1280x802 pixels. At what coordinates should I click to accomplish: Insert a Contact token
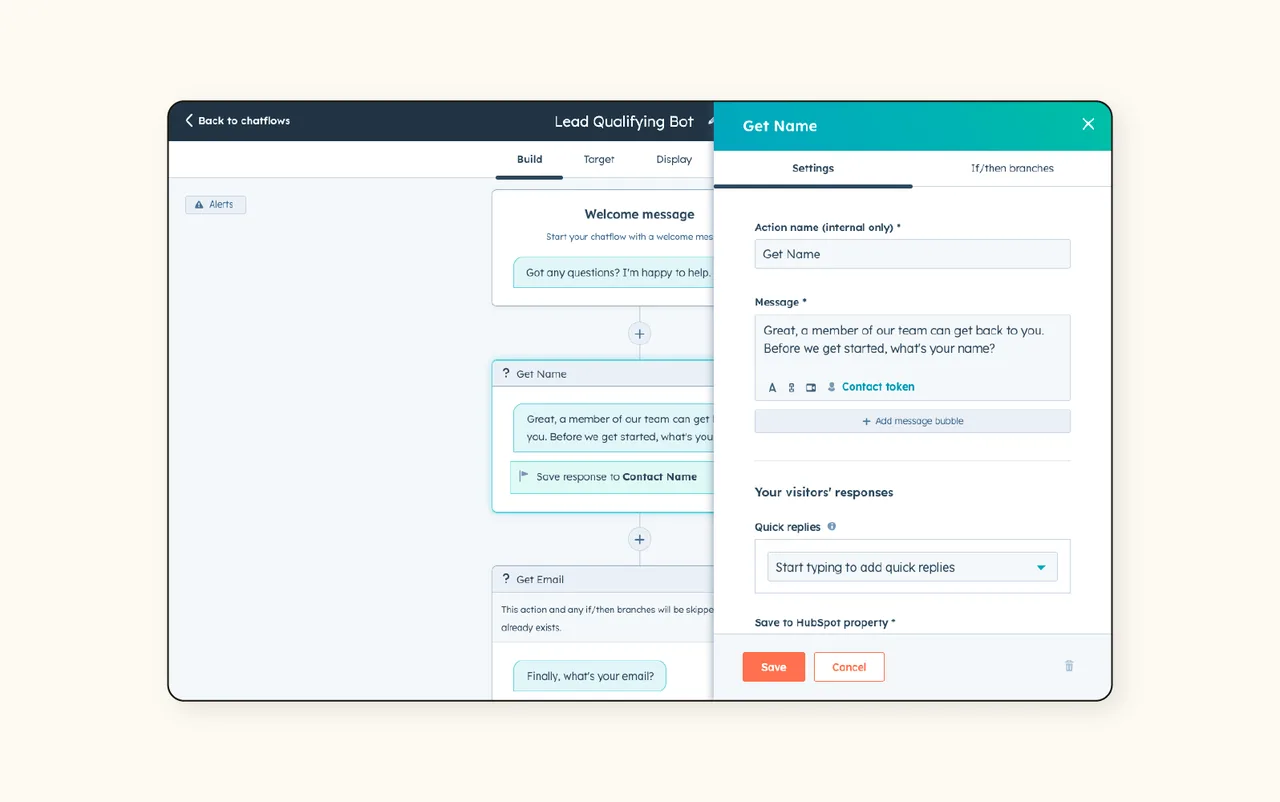click(871, 387)
